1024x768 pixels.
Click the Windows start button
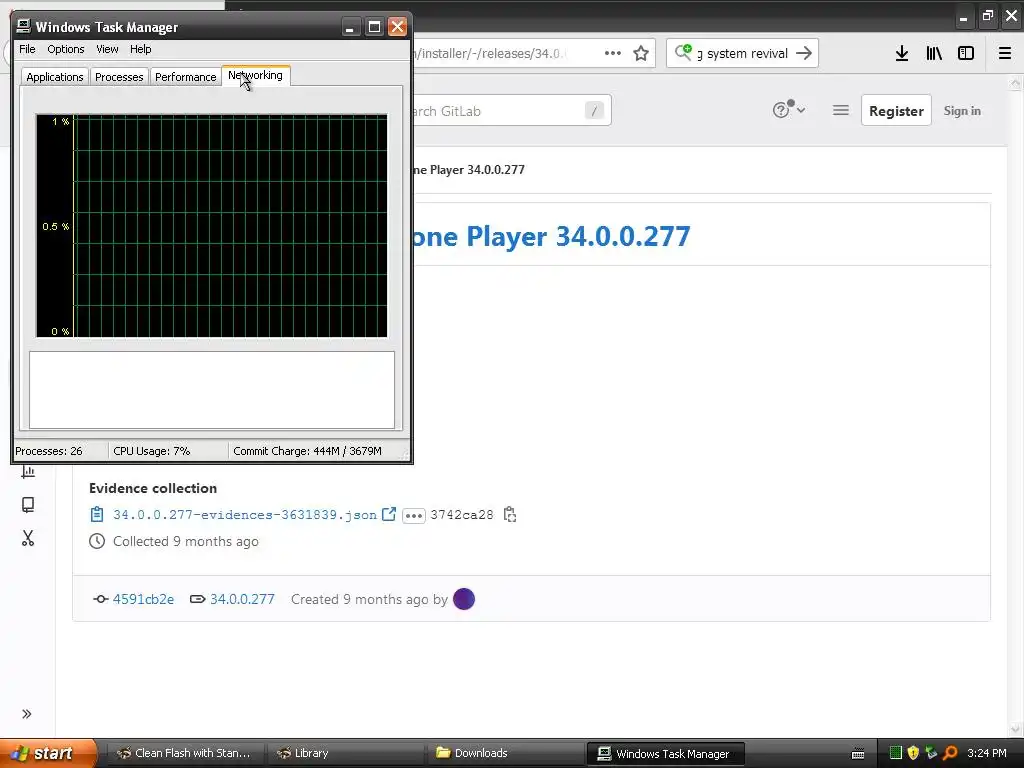point(48,753)
